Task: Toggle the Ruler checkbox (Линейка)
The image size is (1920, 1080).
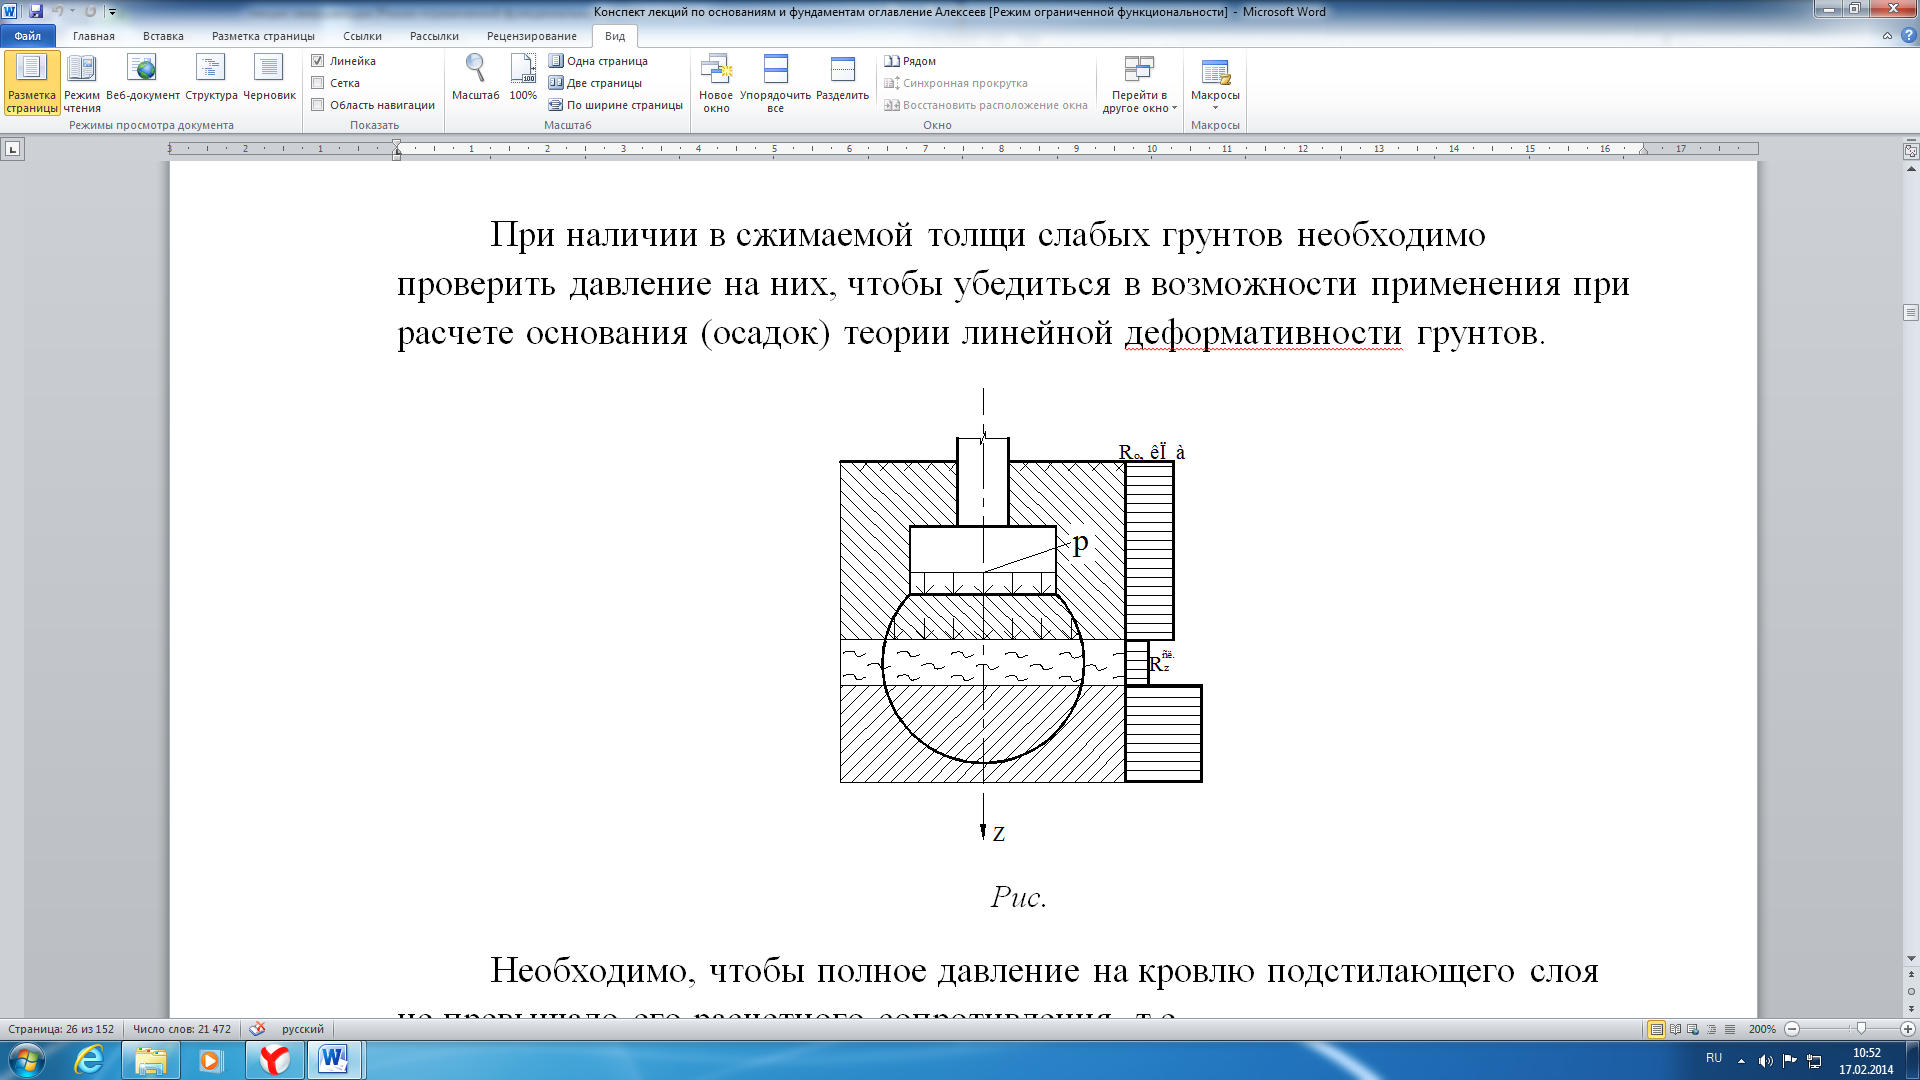Action: 318,61
